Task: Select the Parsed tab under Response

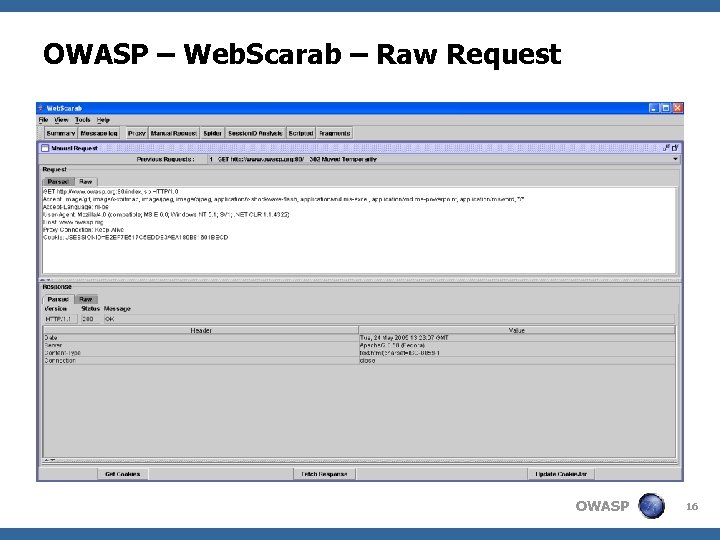Action: (x=58, y=299)
